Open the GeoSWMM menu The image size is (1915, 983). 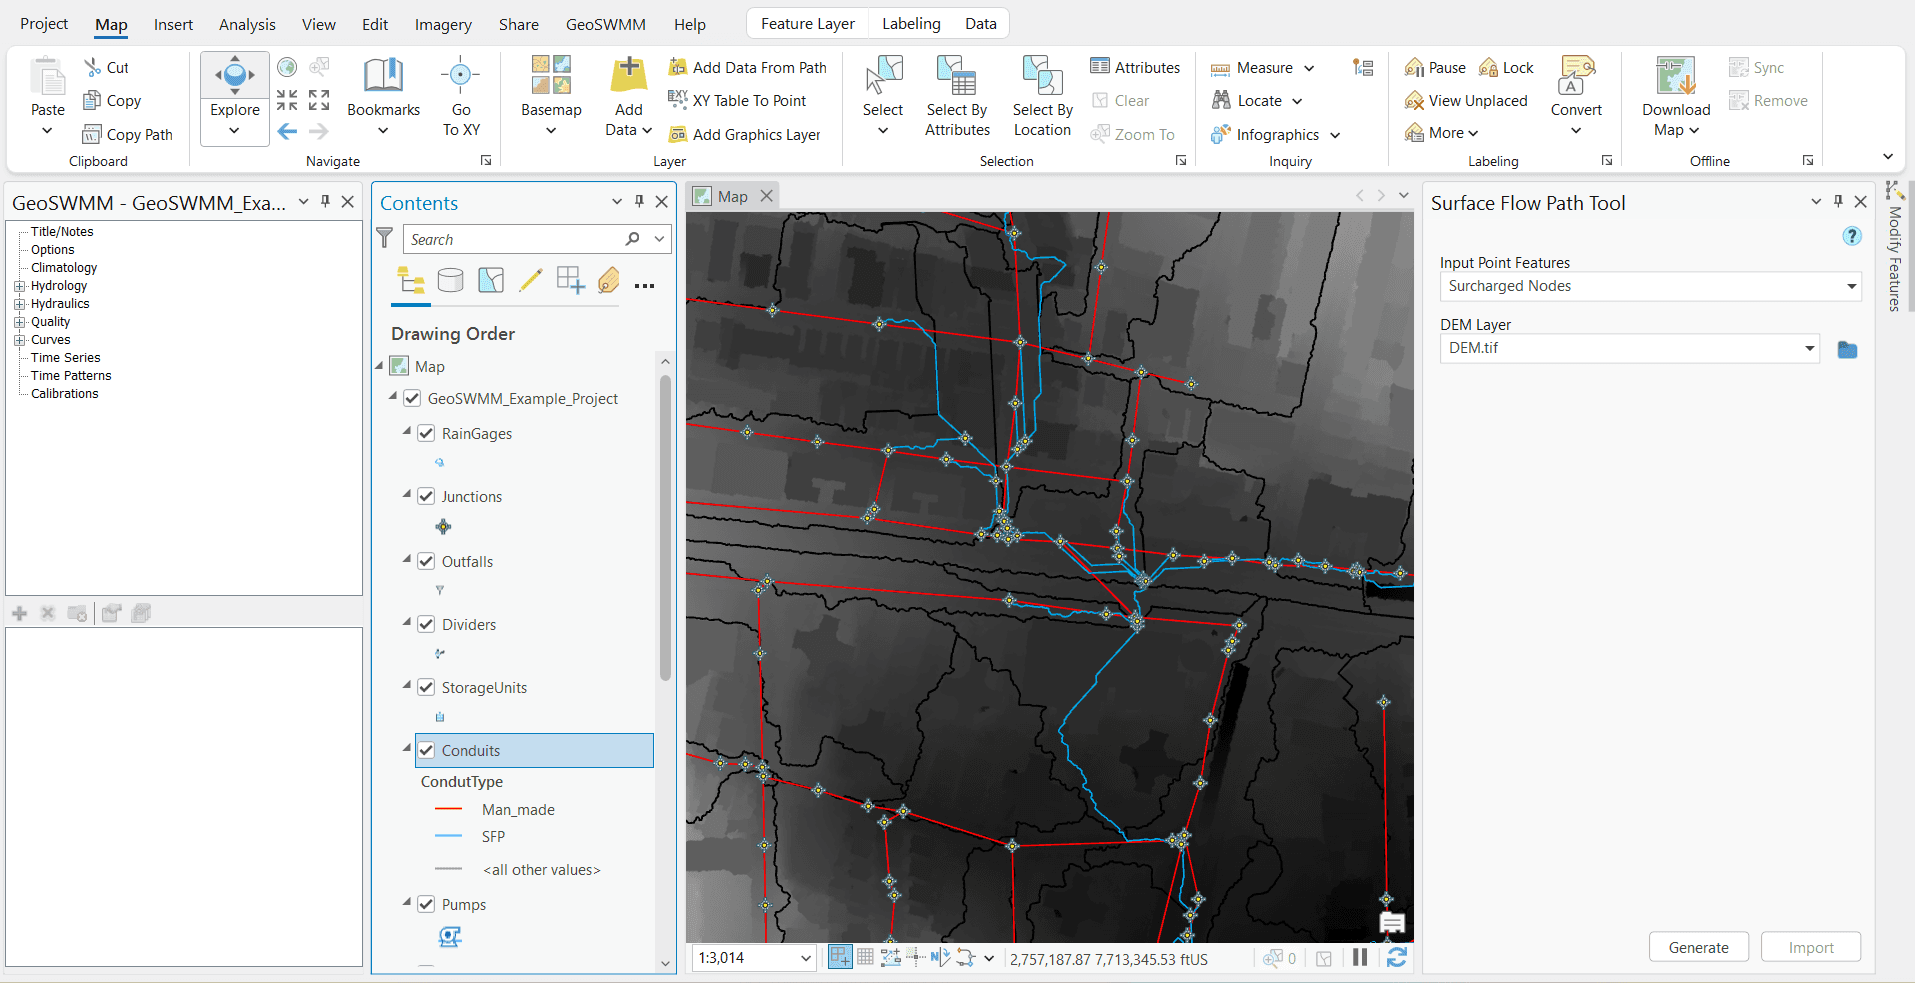(x=605, y=23)
